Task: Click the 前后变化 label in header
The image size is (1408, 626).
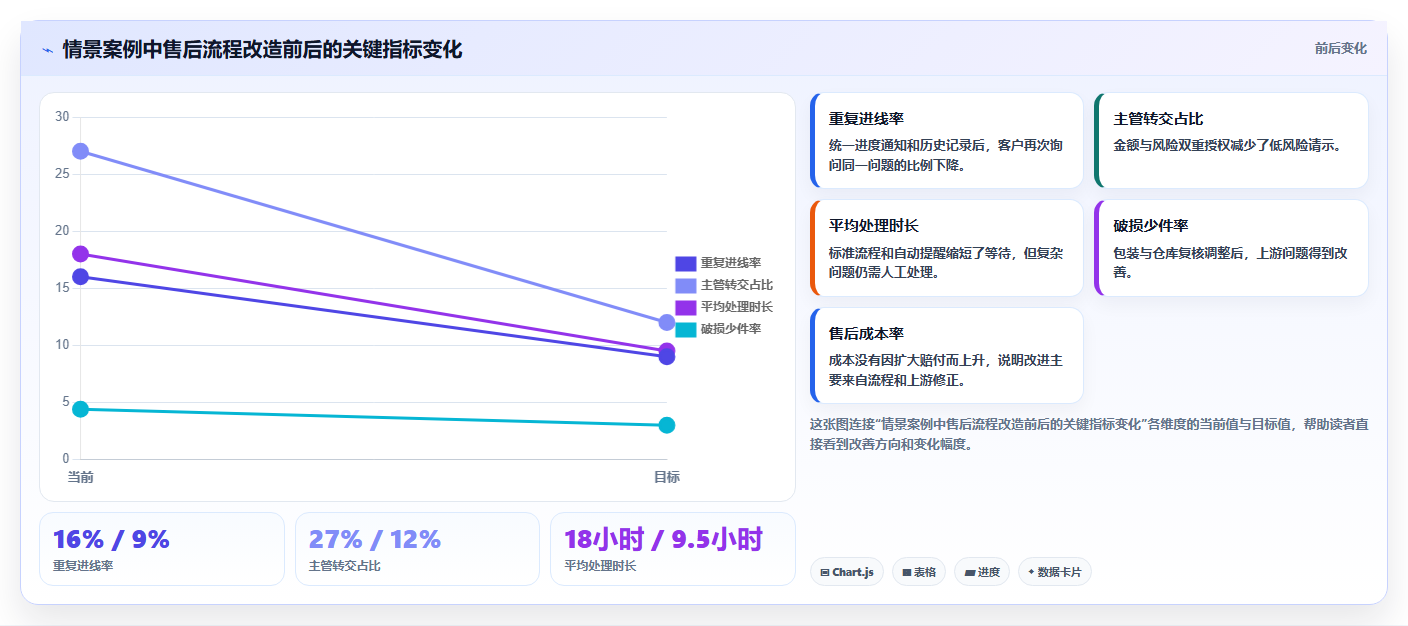Action: point(1340,49)
